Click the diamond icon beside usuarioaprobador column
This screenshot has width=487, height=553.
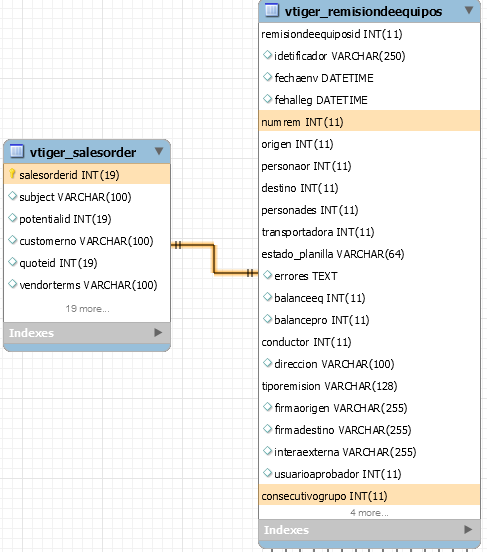tap(268, 473)
